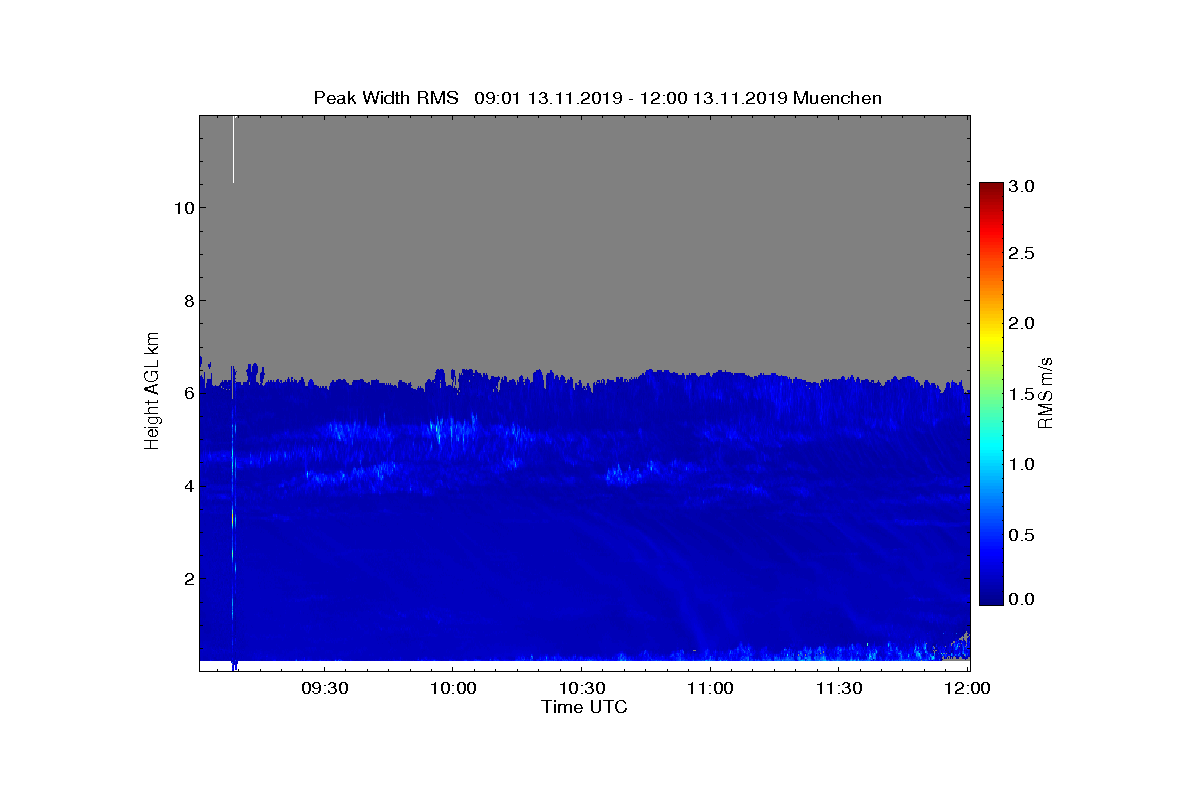Click the 'Height AGL km' axis label
Viewport: 1200px width, 800px height.
tap(152, 393)
